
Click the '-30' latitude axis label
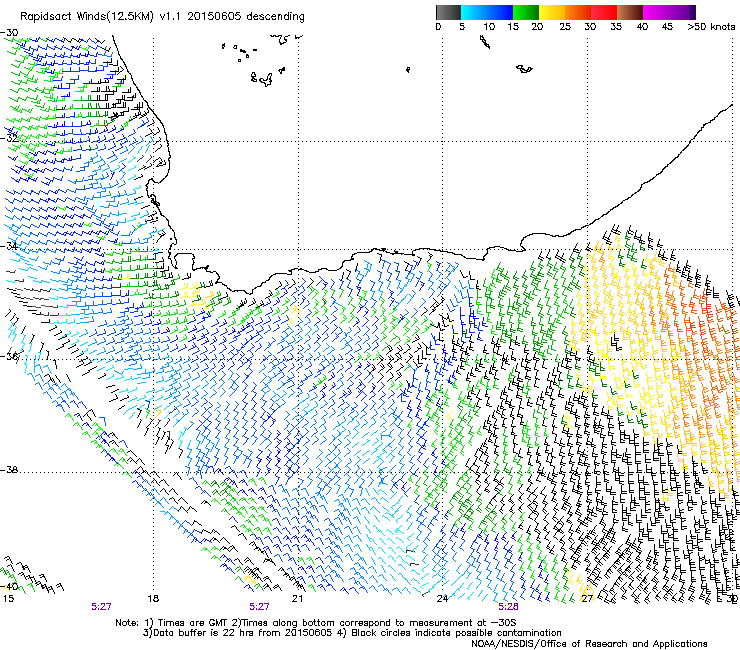click(x=9, y=33)
